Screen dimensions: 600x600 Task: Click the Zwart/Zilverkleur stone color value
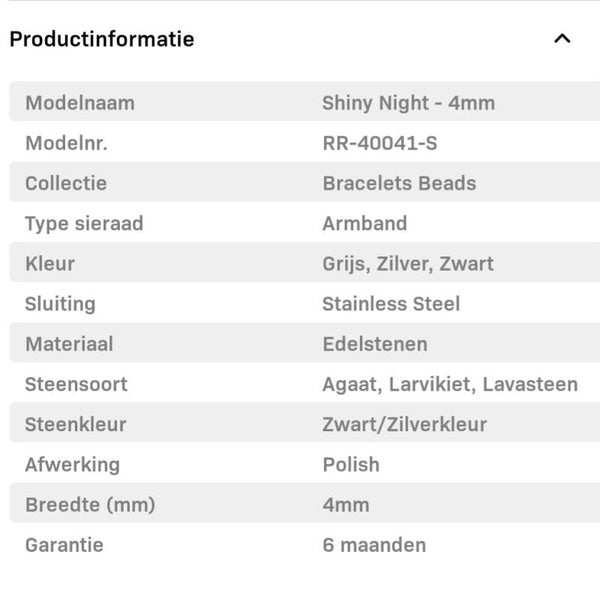point(405,424)
